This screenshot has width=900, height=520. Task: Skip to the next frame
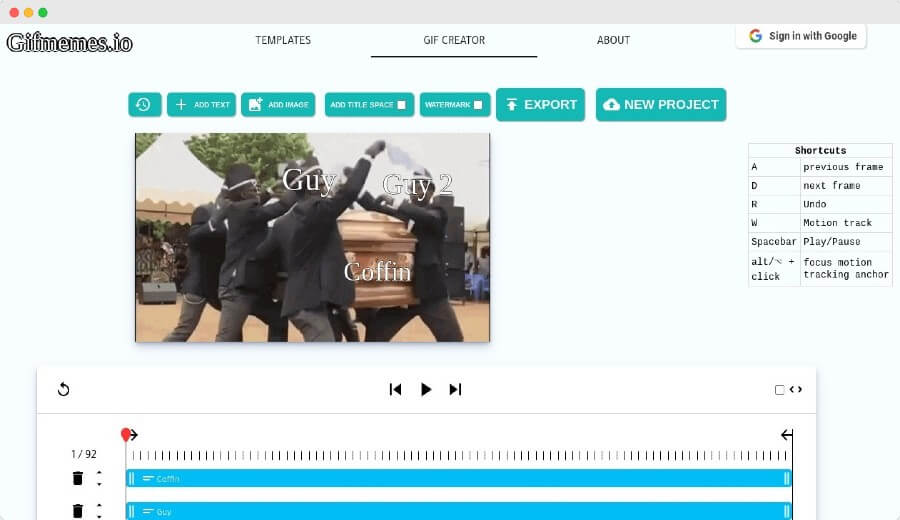coord(455,389)
